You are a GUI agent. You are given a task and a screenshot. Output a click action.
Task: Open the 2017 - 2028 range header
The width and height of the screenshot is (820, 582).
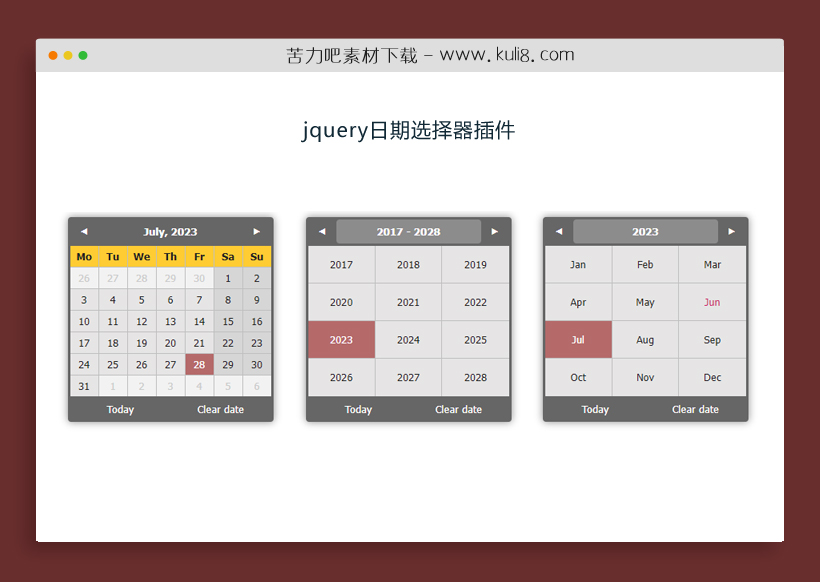point(408,231)
